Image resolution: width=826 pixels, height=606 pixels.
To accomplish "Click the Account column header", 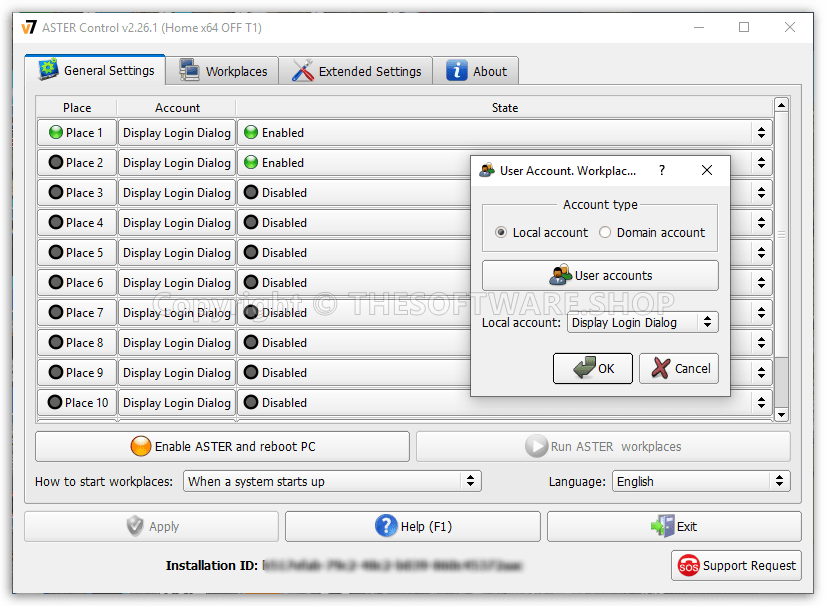I will (177, 107).
